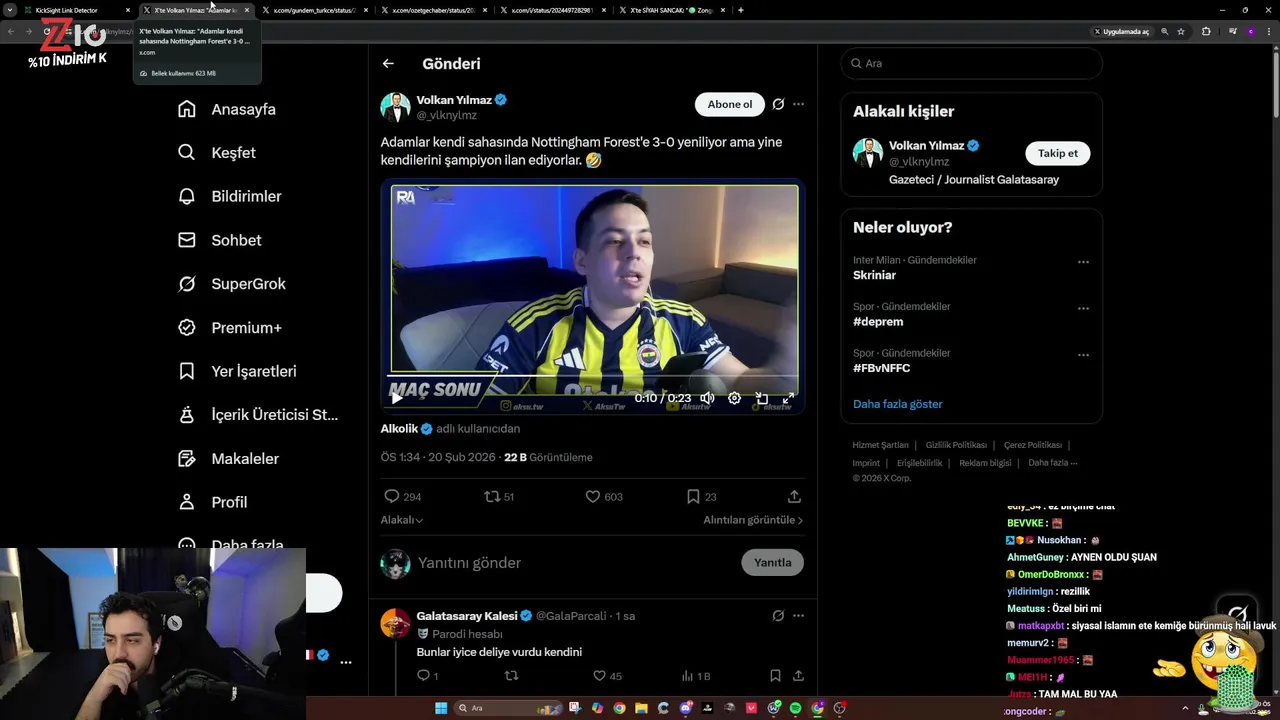Open the Alkolik user link
This screenshot has height=720, width=1280.
(x=399, y=428)
